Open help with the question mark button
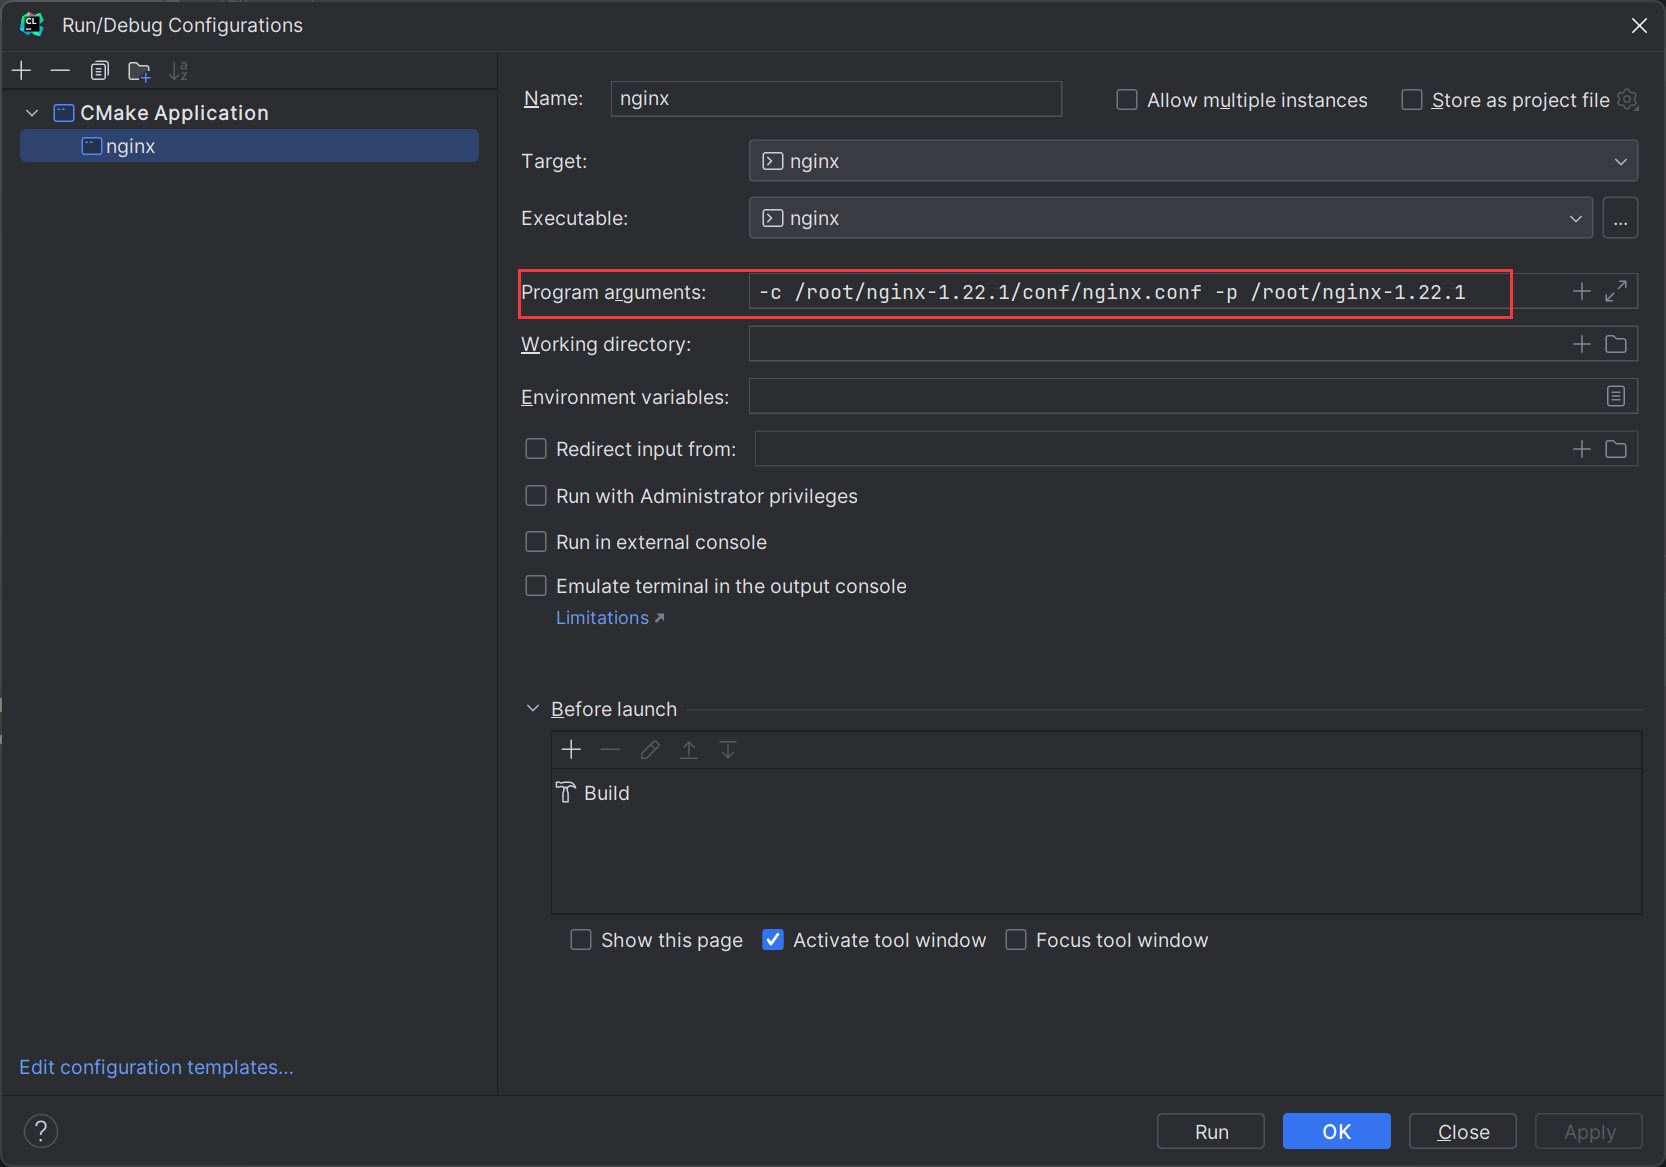Screen dimensions: 1666x1167 click(41, 1131)
